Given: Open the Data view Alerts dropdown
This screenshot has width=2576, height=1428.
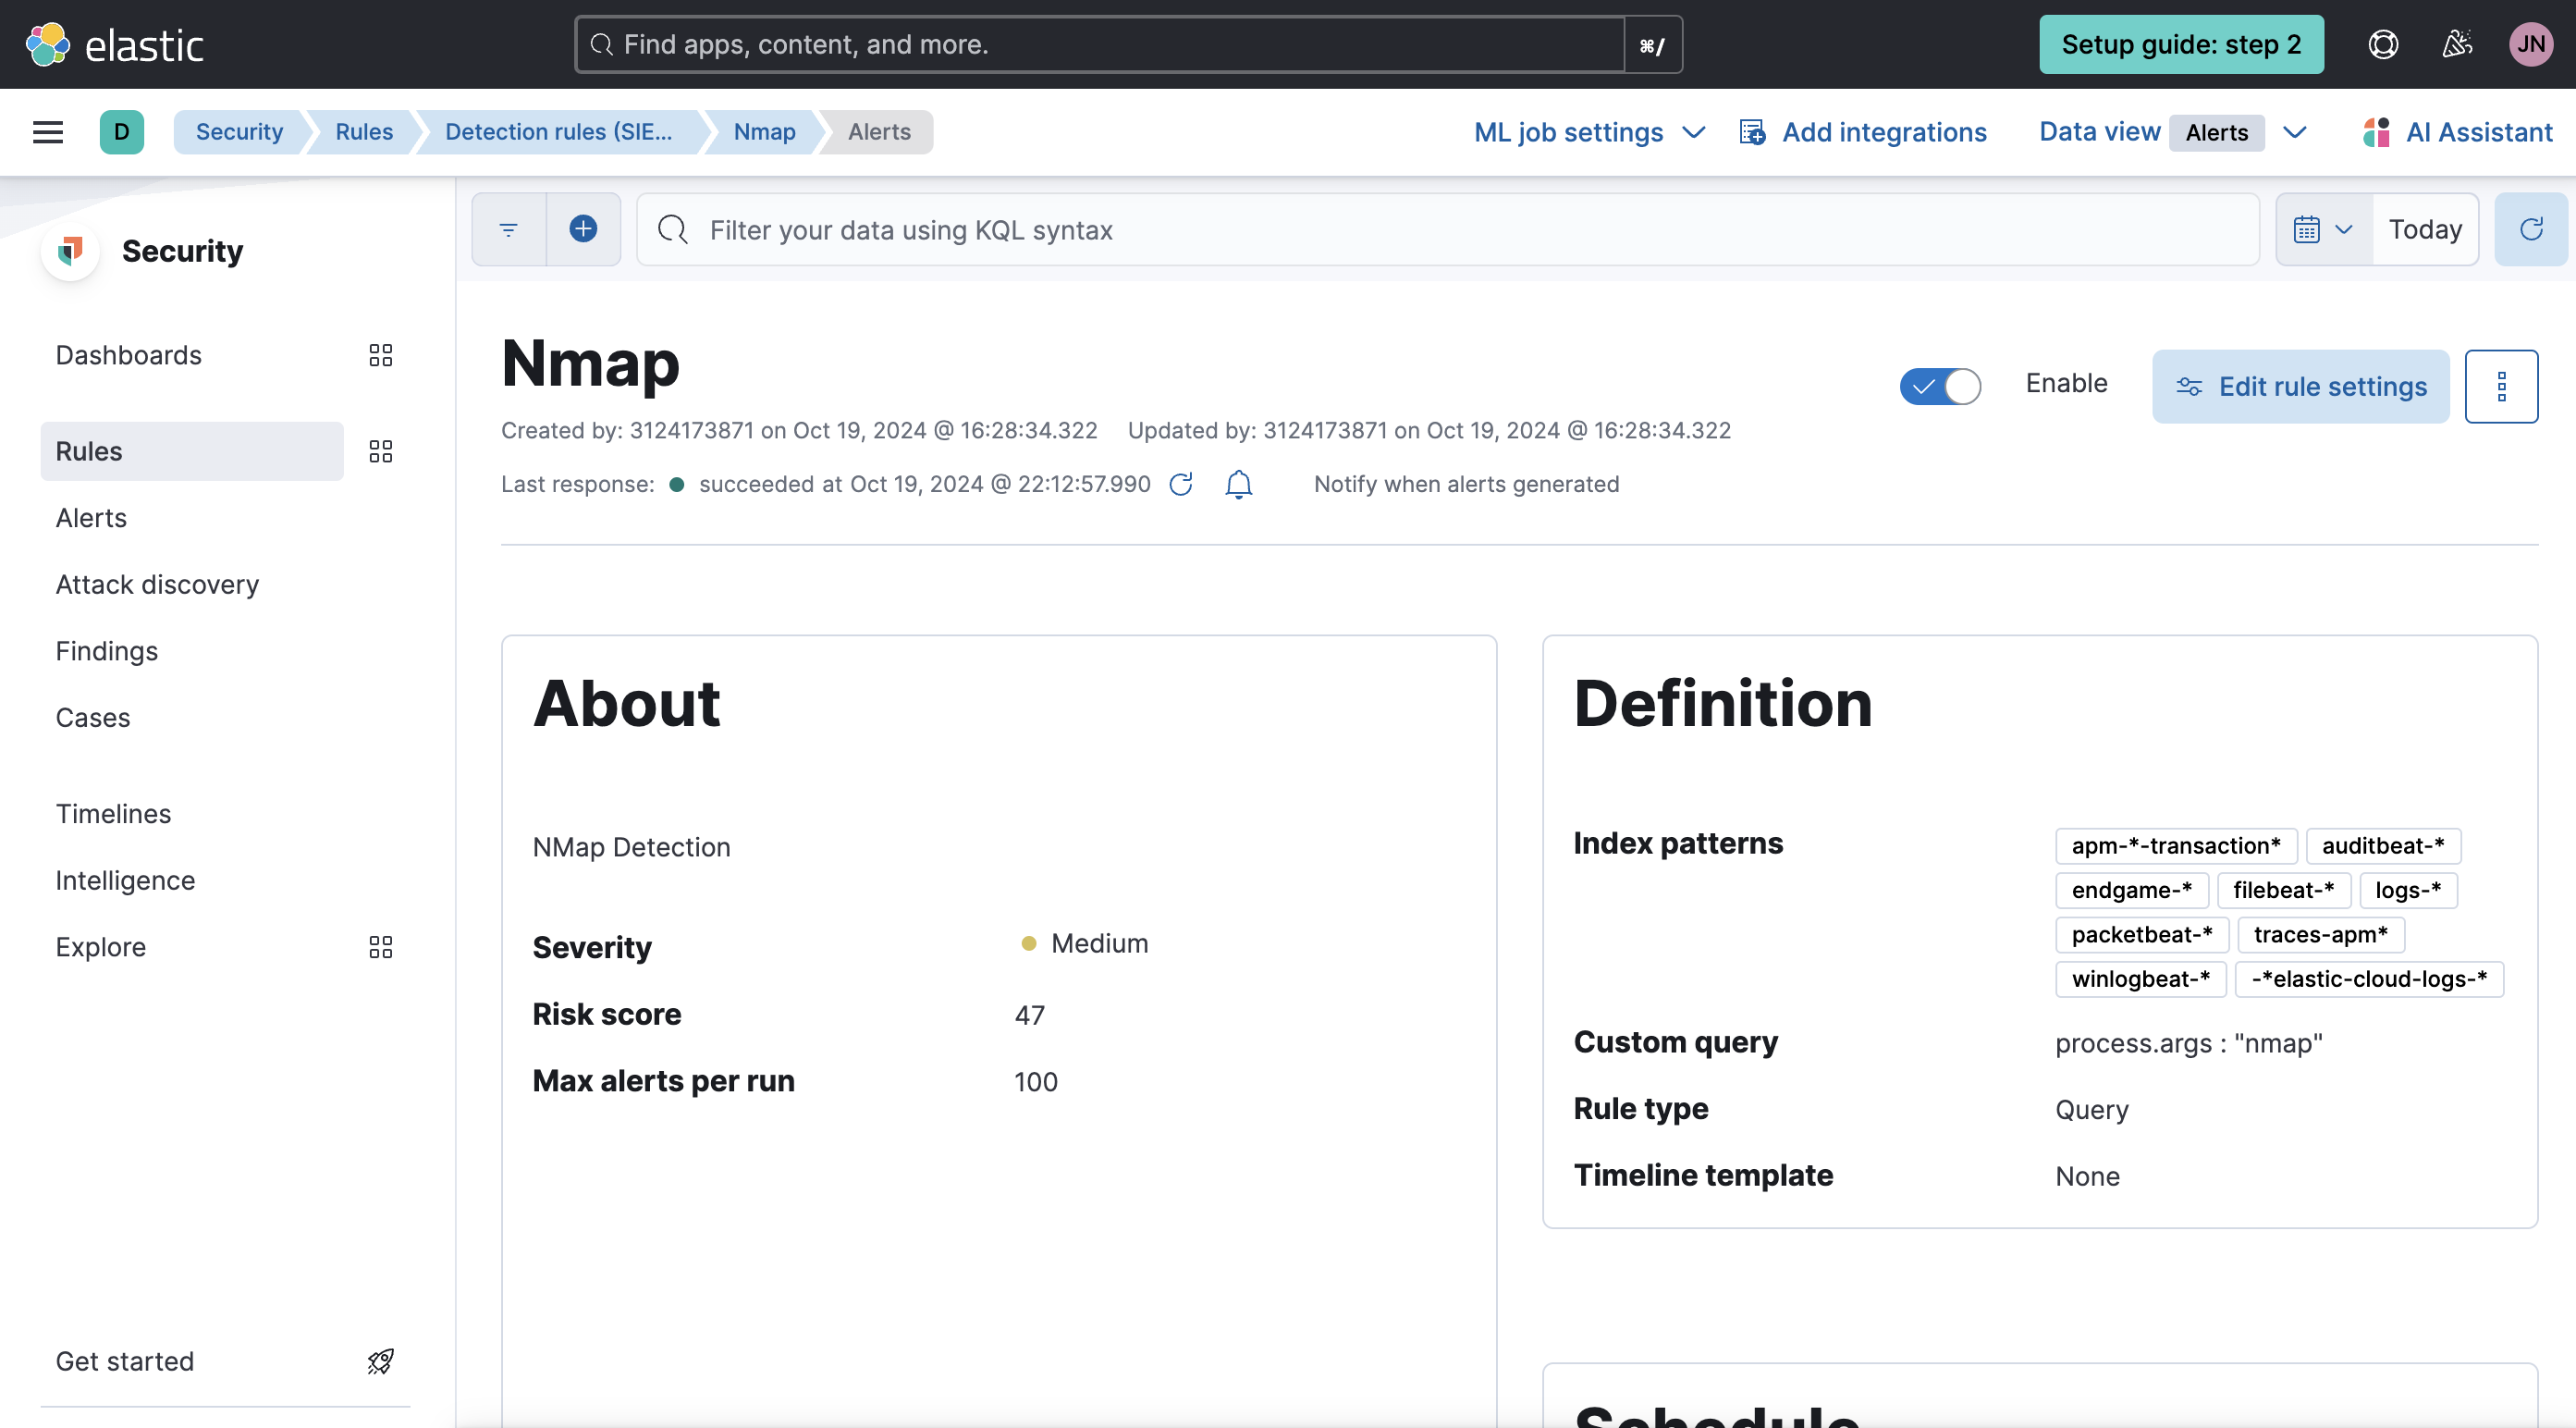Looking at the screenshot, I should coord(2172,132).
